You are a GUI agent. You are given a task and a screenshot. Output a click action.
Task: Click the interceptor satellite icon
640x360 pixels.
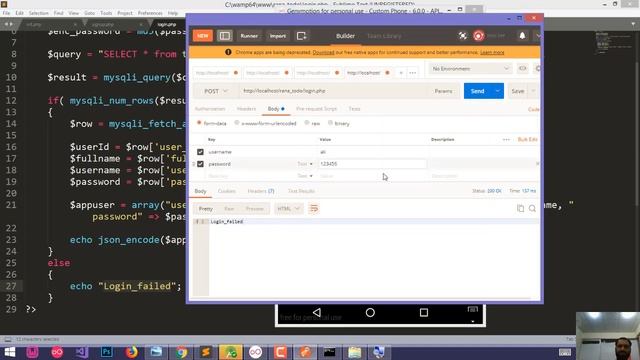pyautogui.click(x=462, y=36)
